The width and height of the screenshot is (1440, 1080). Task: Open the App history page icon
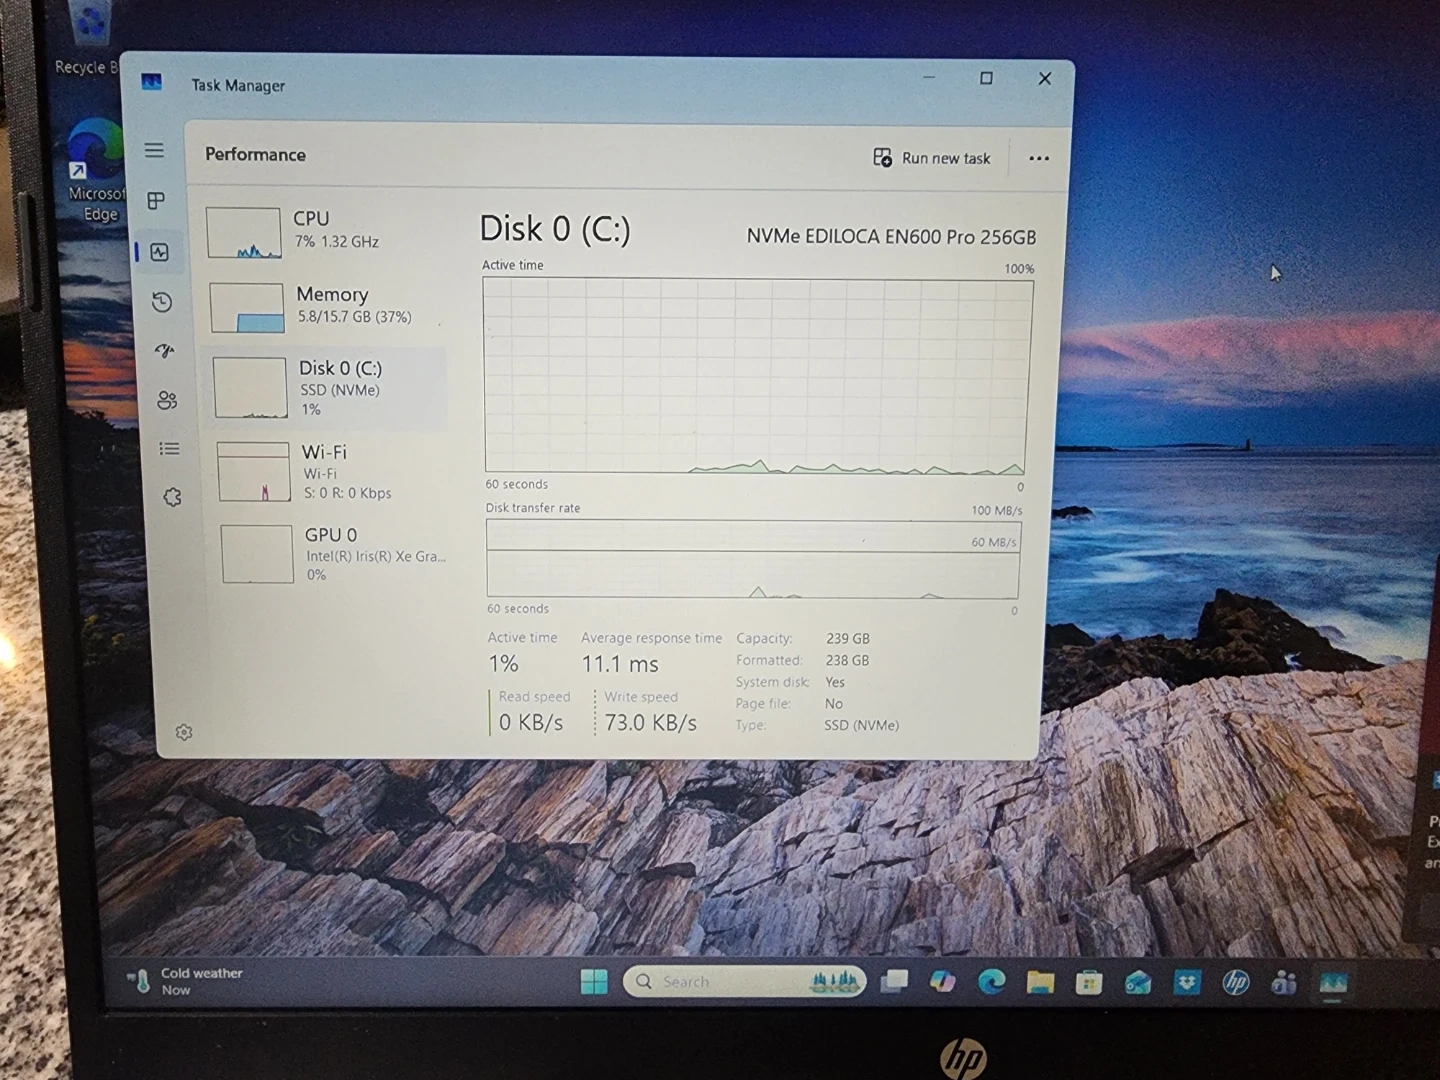[x=162, y=302]
